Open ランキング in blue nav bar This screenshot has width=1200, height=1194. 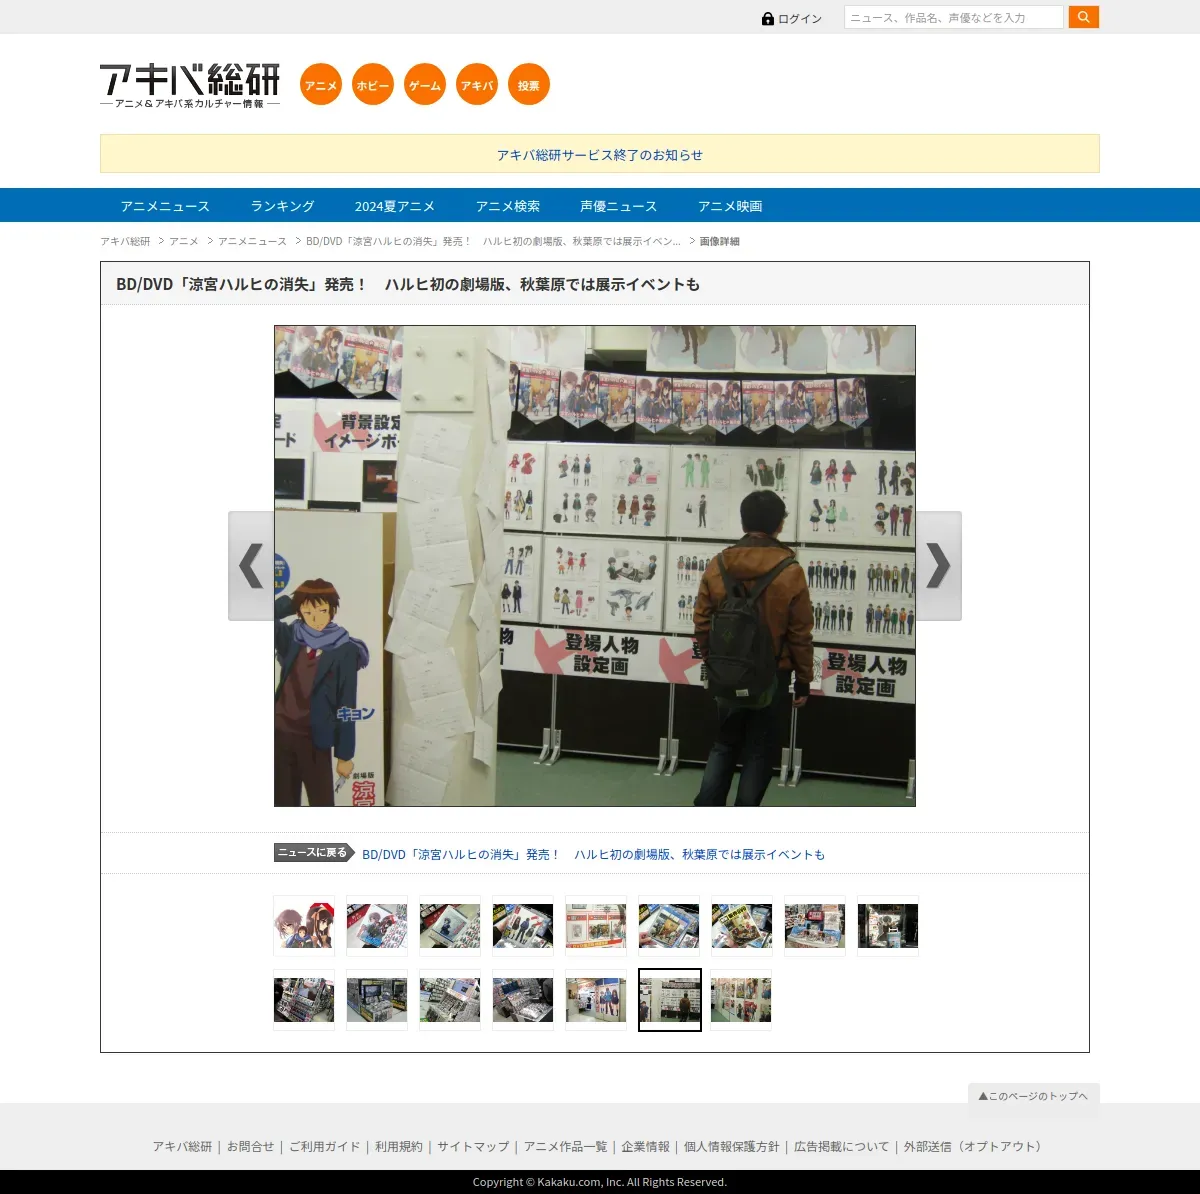click(282, 206)
